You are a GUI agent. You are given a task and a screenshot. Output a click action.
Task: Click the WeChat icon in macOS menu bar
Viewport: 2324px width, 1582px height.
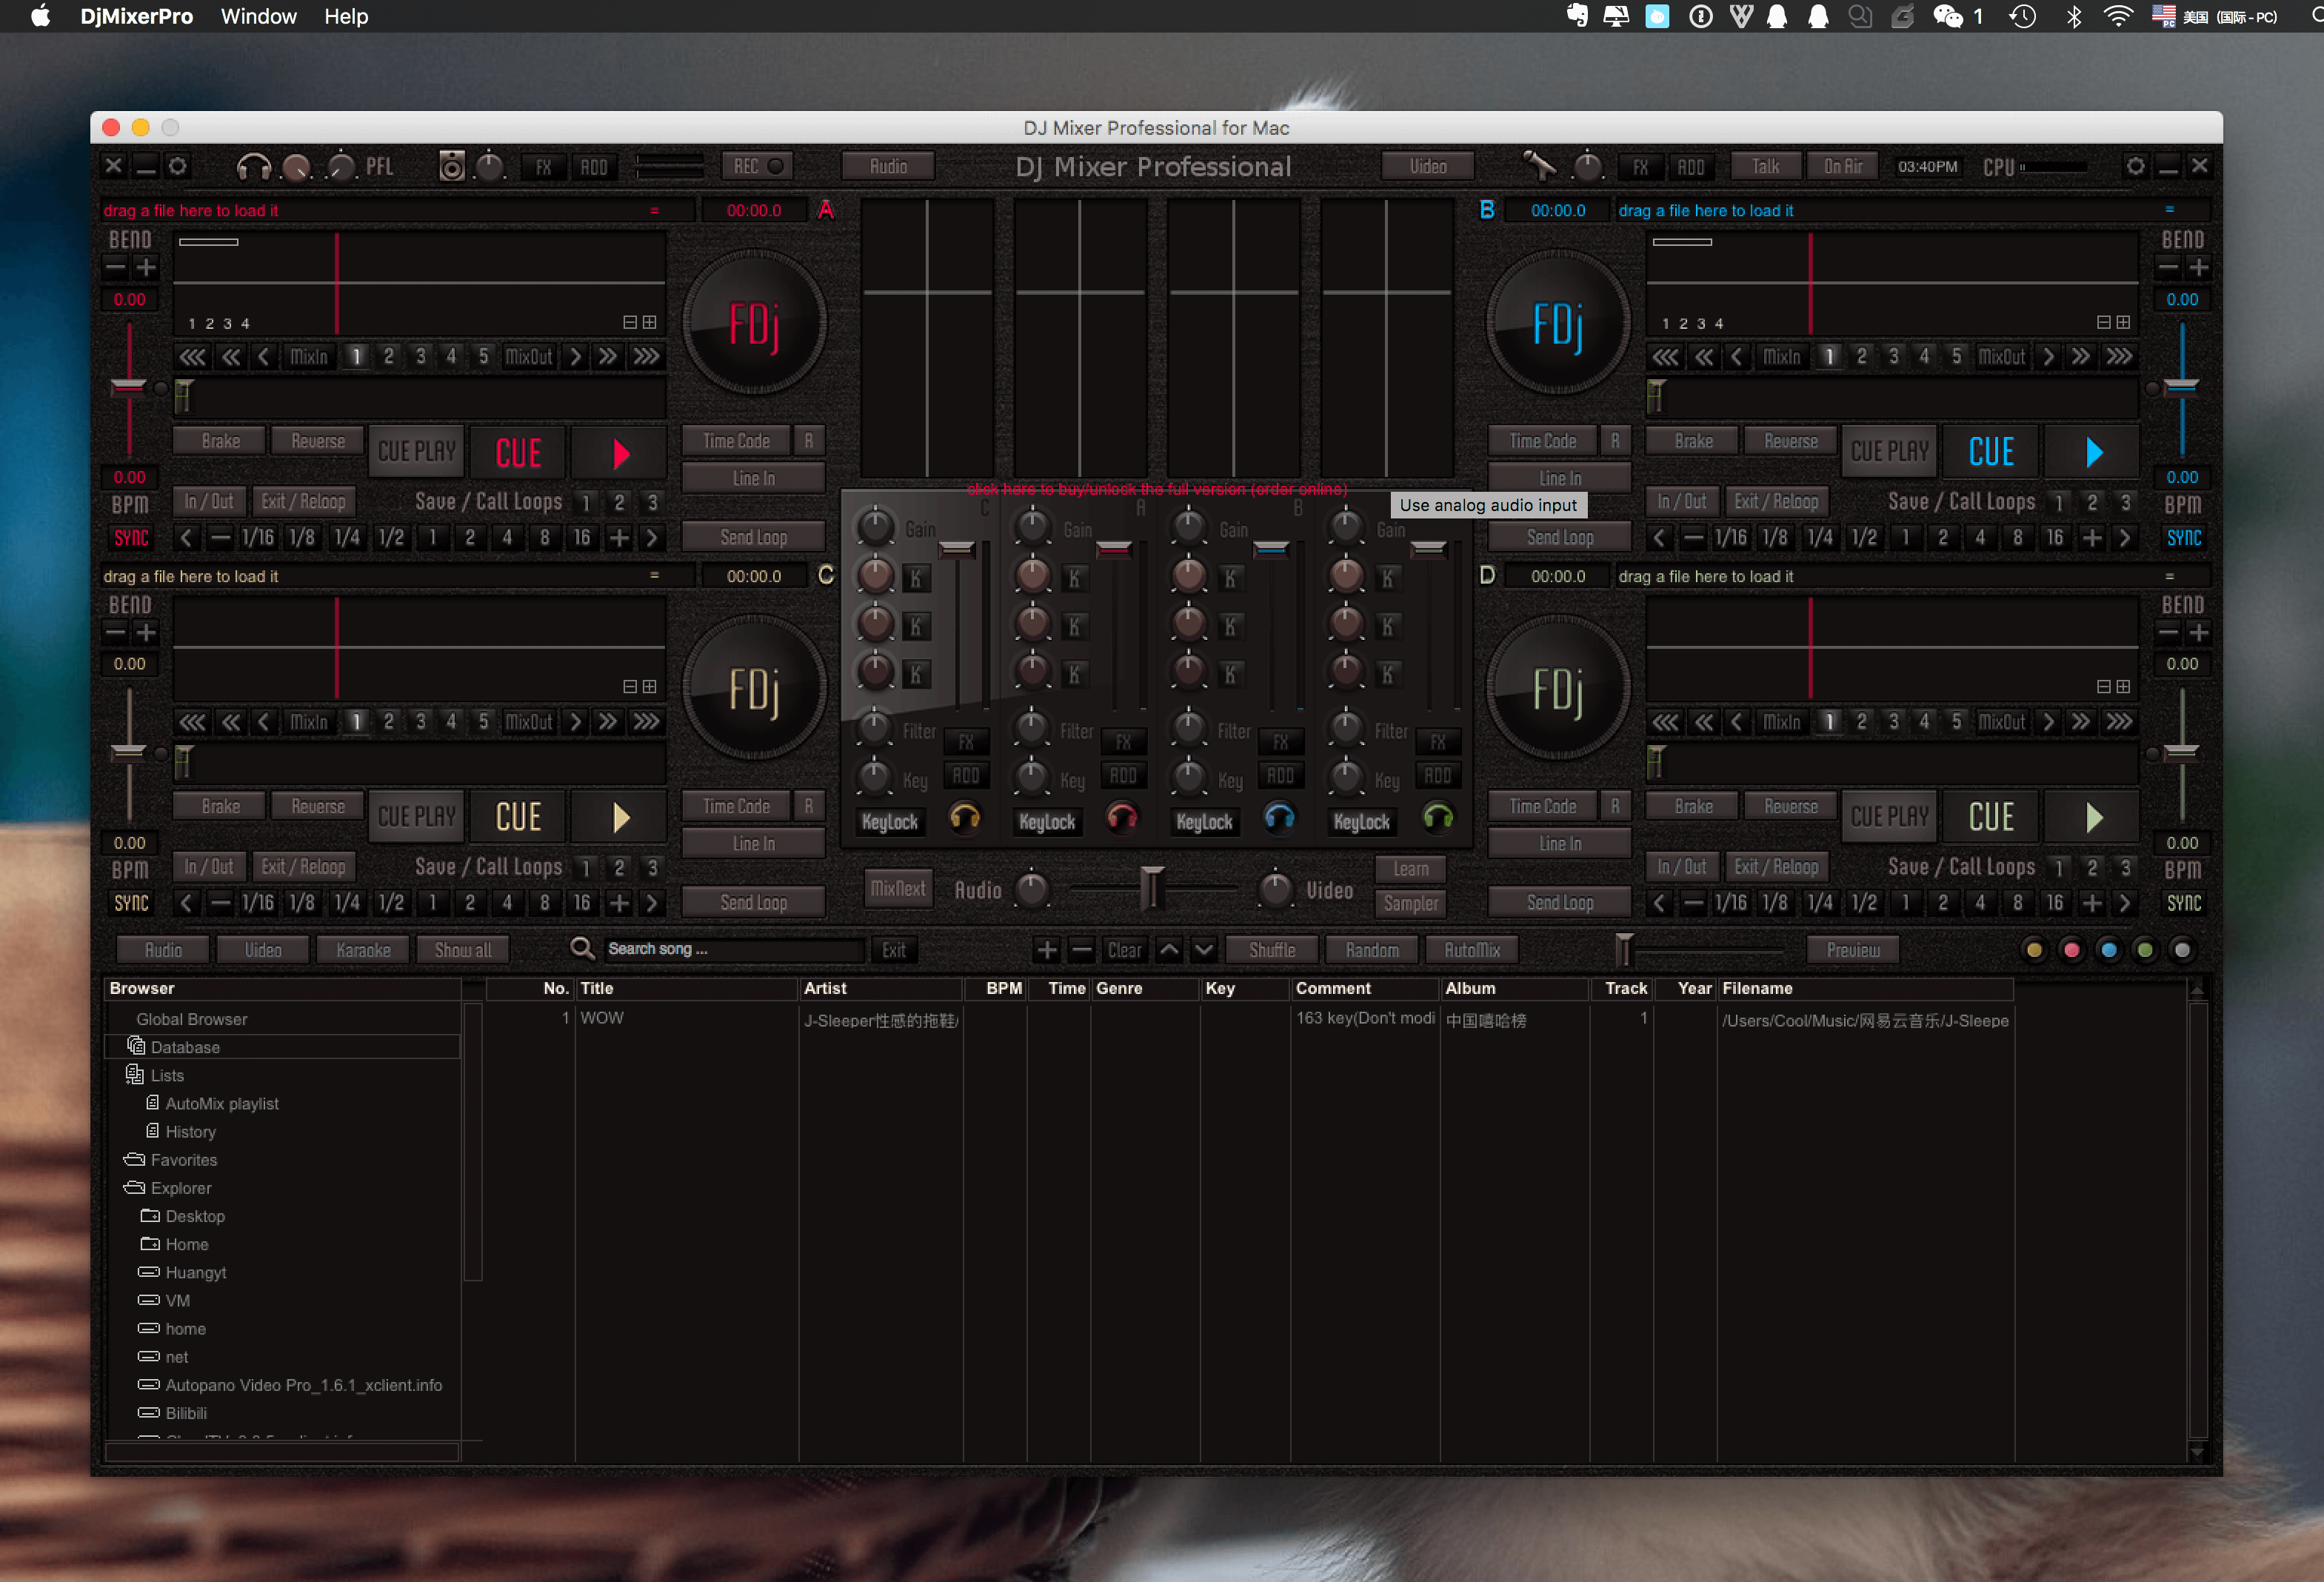point(1947,16)
